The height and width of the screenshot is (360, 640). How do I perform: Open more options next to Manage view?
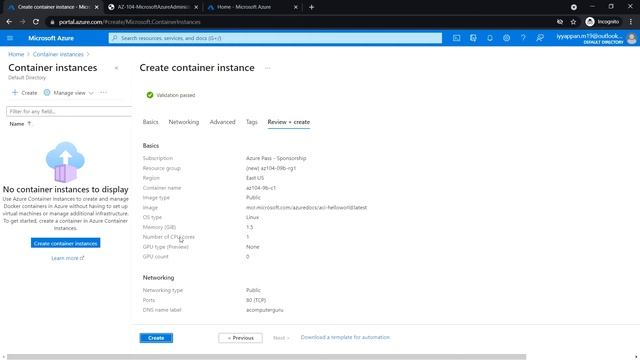pos(104,93)
